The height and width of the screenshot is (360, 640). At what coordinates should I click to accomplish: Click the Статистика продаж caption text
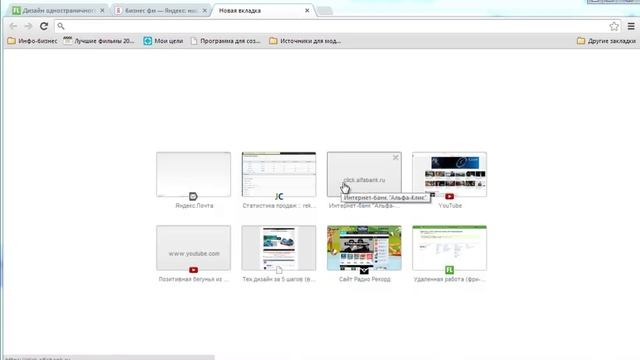(279, 206)
